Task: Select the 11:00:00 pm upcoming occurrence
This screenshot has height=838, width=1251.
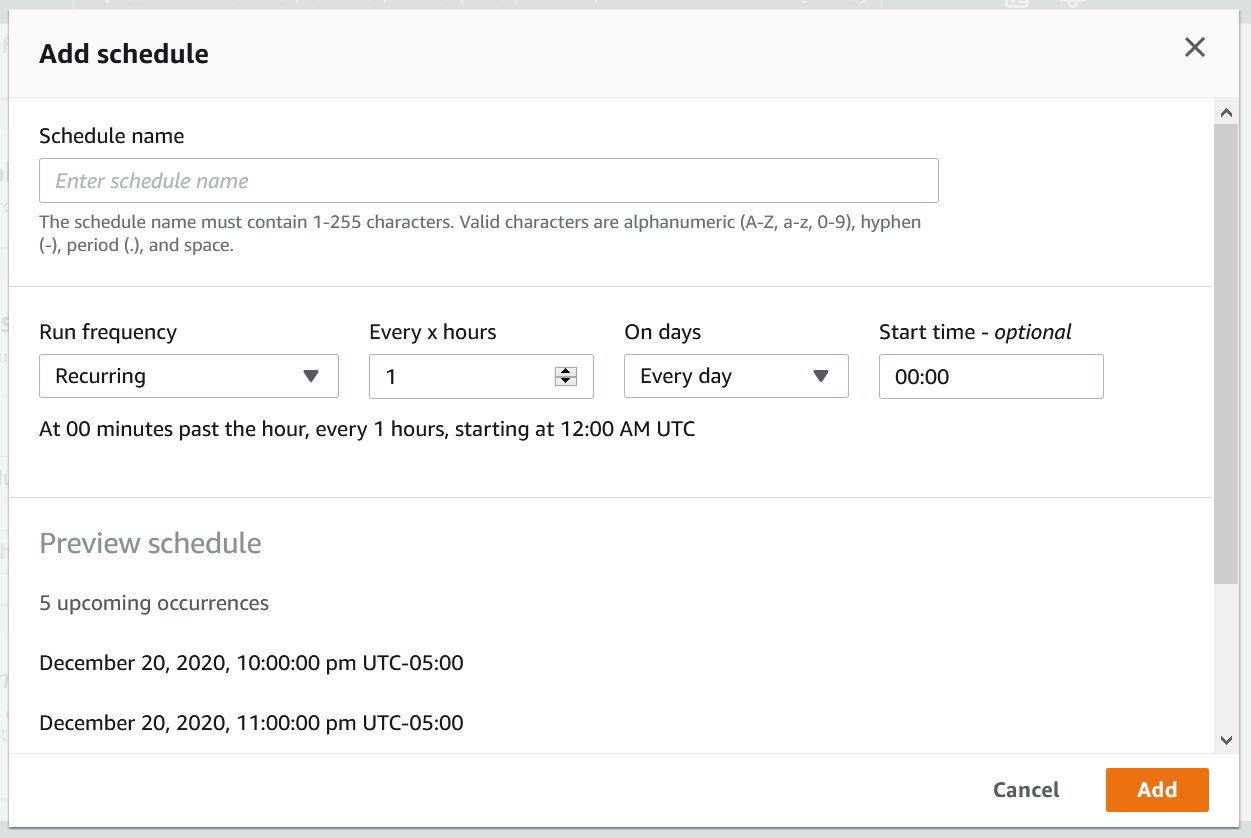Action: tap(251, 723)
